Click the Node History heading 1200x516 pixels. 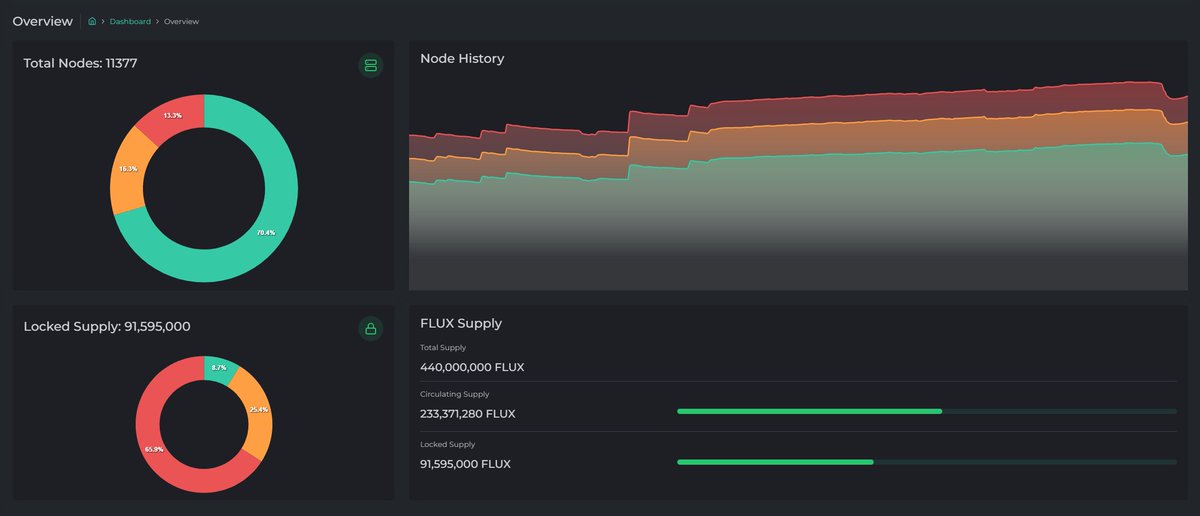coord(462,59)
